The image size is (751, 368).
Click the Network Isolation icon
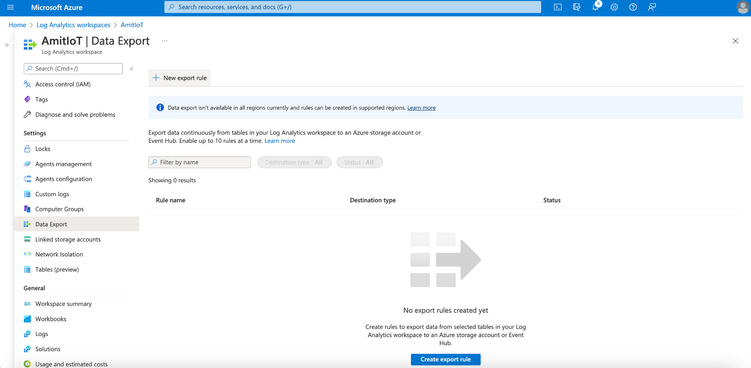(x=27, y=254)
